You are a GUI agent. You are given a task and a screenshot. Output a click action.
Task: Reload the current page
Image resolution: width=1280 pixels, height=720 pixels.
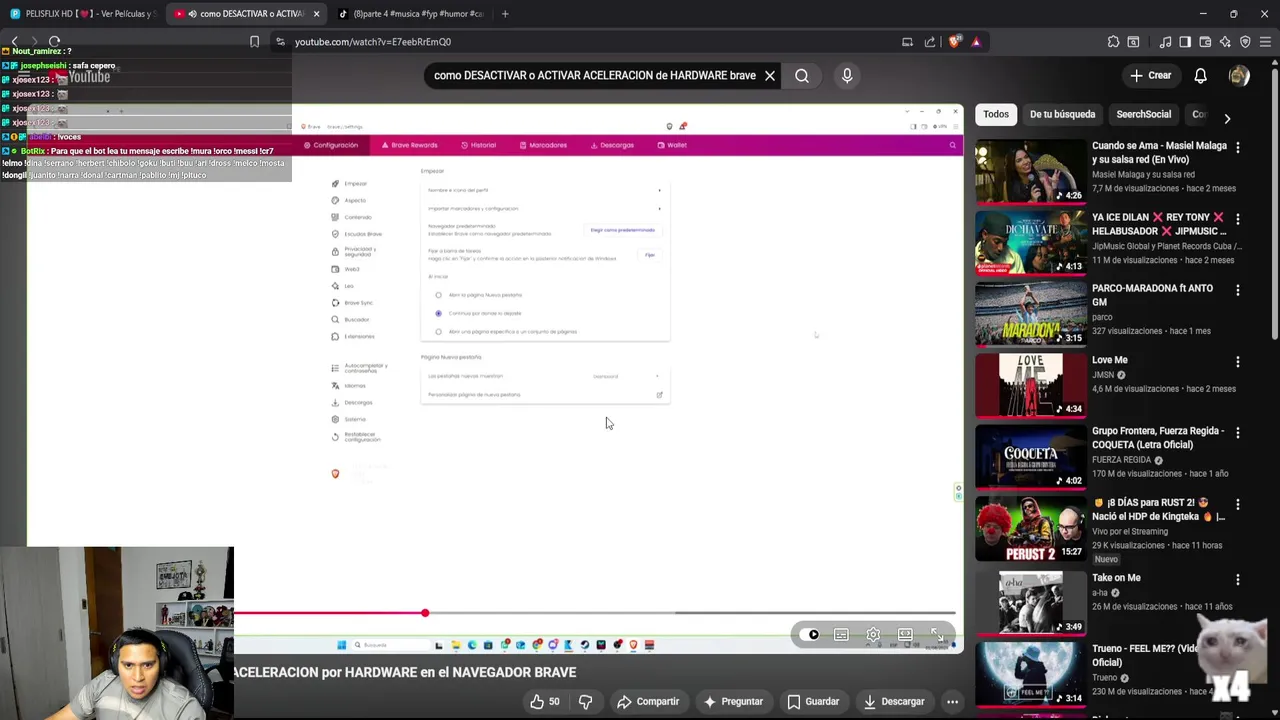click(x=54, y=42)
